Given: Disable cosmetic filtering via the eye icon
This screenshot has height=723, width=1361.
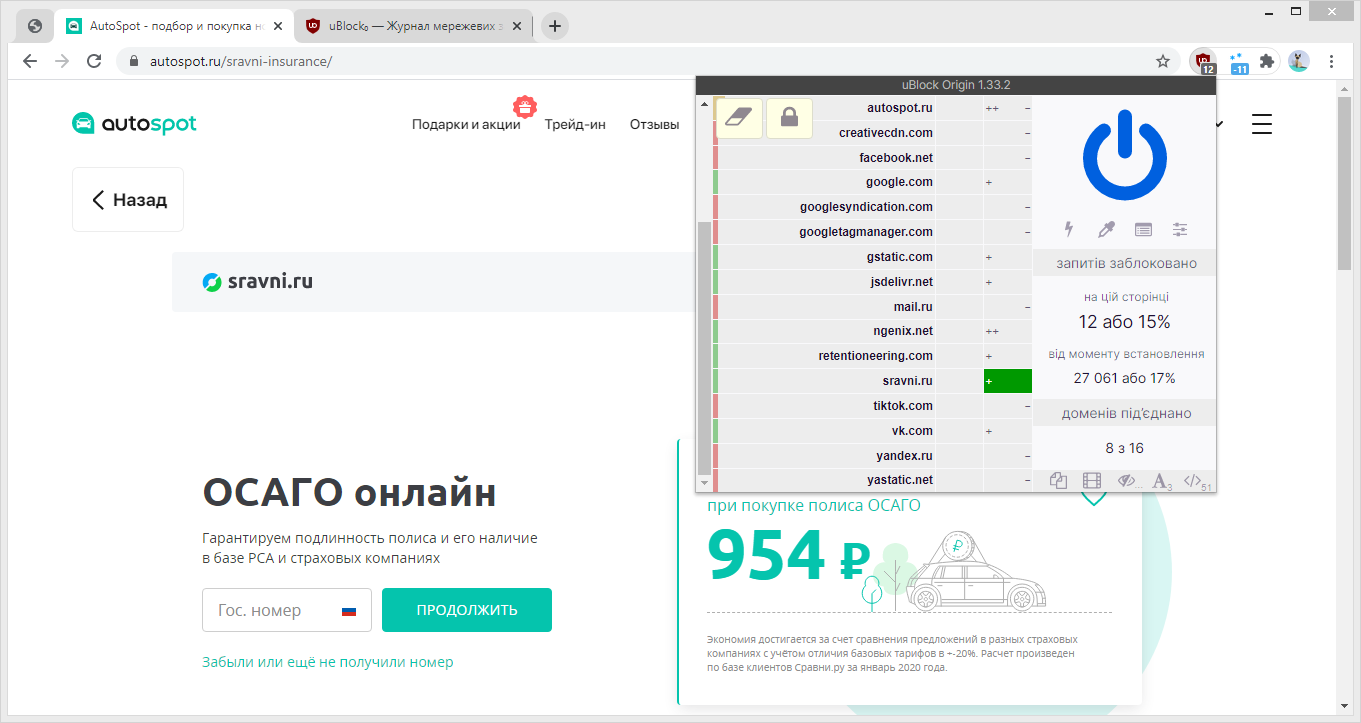Looking at the screenshot, I should [x=1125, y=480].
